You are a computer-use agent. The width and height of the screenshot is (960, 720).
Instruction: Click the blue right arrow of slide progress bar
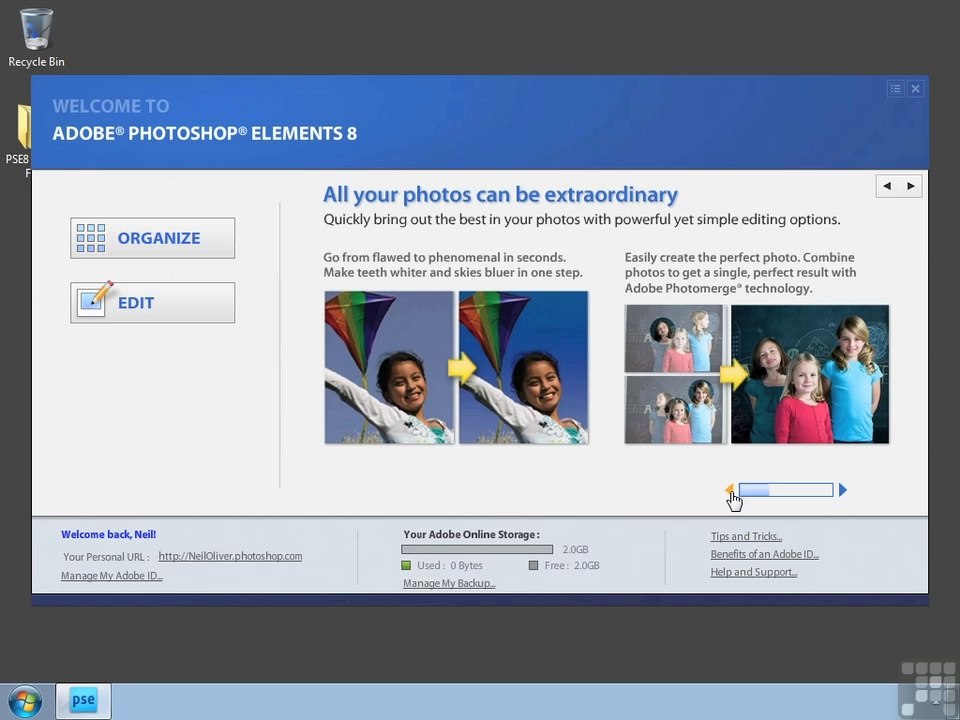point(843,490)
